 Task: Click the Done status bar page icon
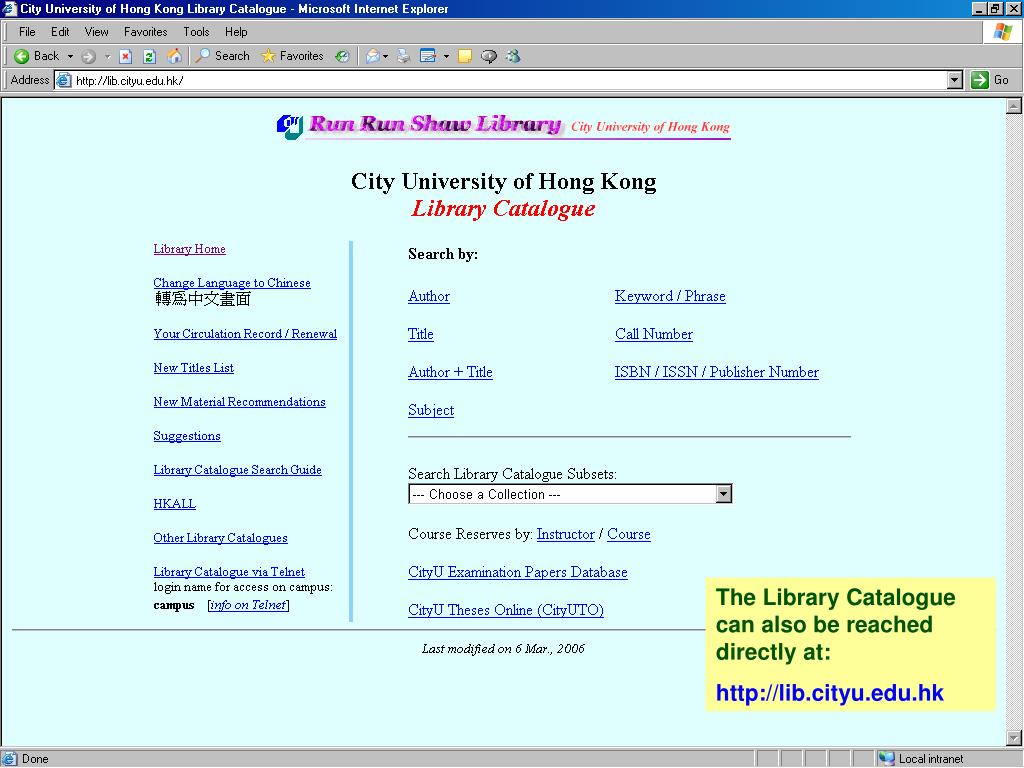(x=9, y=758)
